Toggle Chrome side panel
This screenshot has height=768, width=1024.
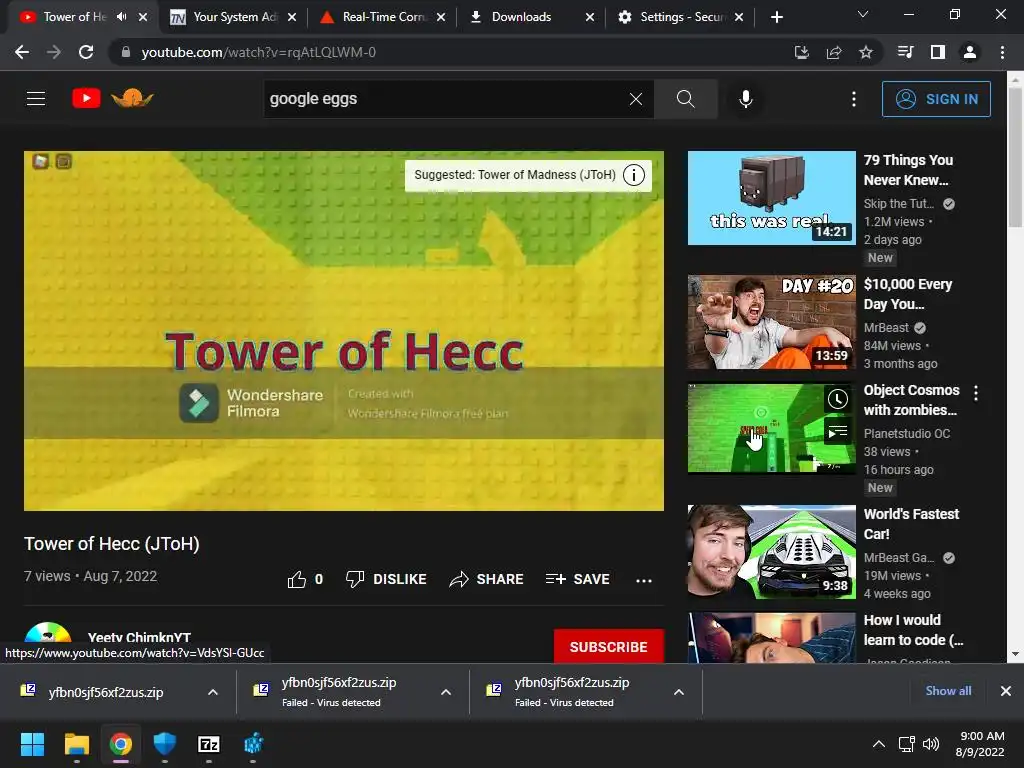pos(938,52)
